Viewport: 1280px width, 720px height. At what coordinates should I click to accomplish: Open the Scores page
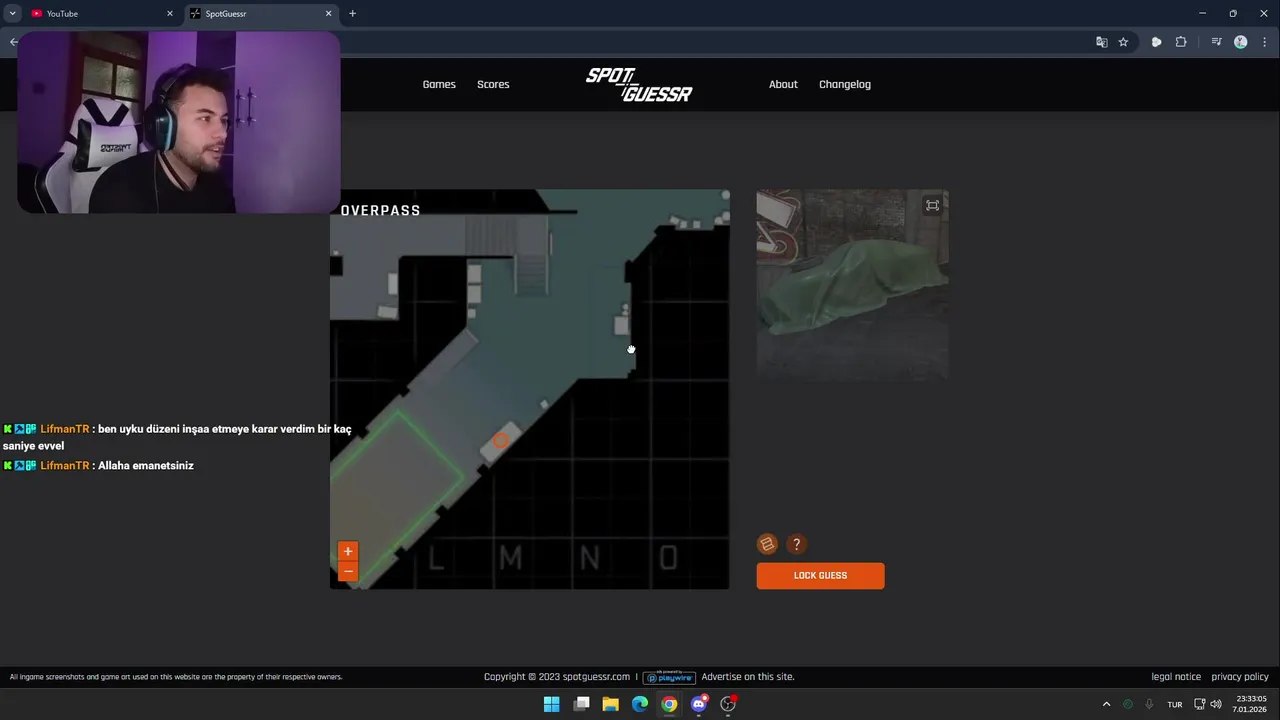(x=493, y=84)
